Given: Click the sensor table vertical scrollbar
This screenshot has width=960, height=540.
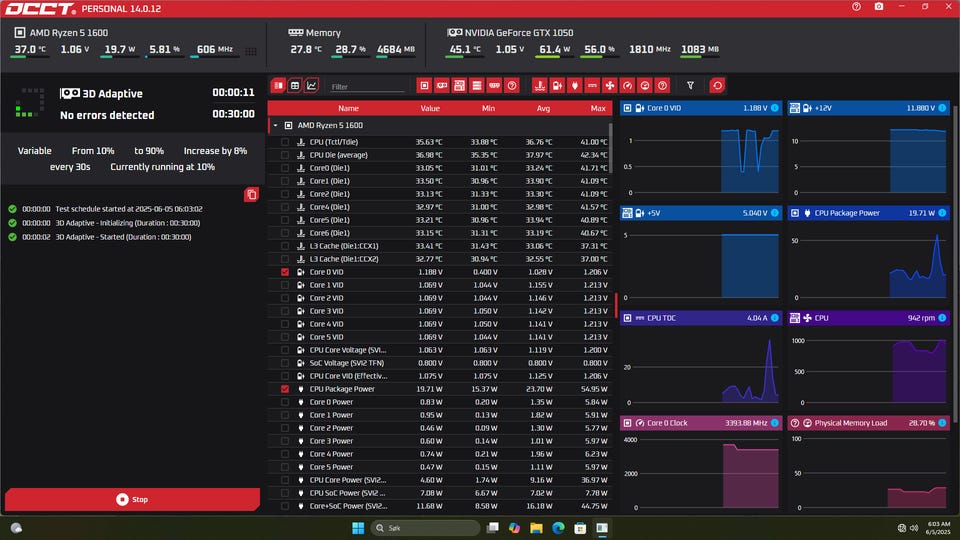Looking at the screenshot, I should click(x=610, y=148).
